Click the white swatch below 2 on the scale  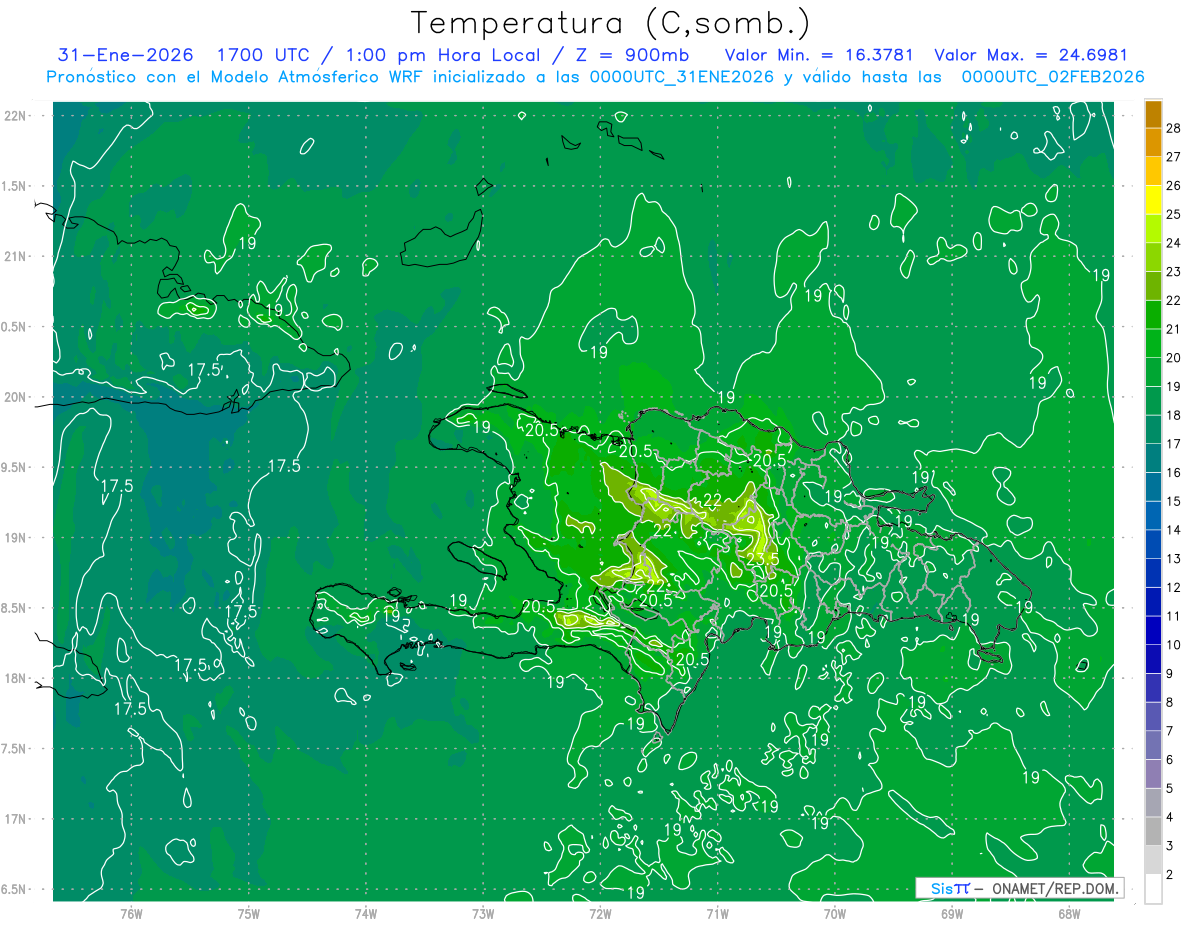(1153, 889)
